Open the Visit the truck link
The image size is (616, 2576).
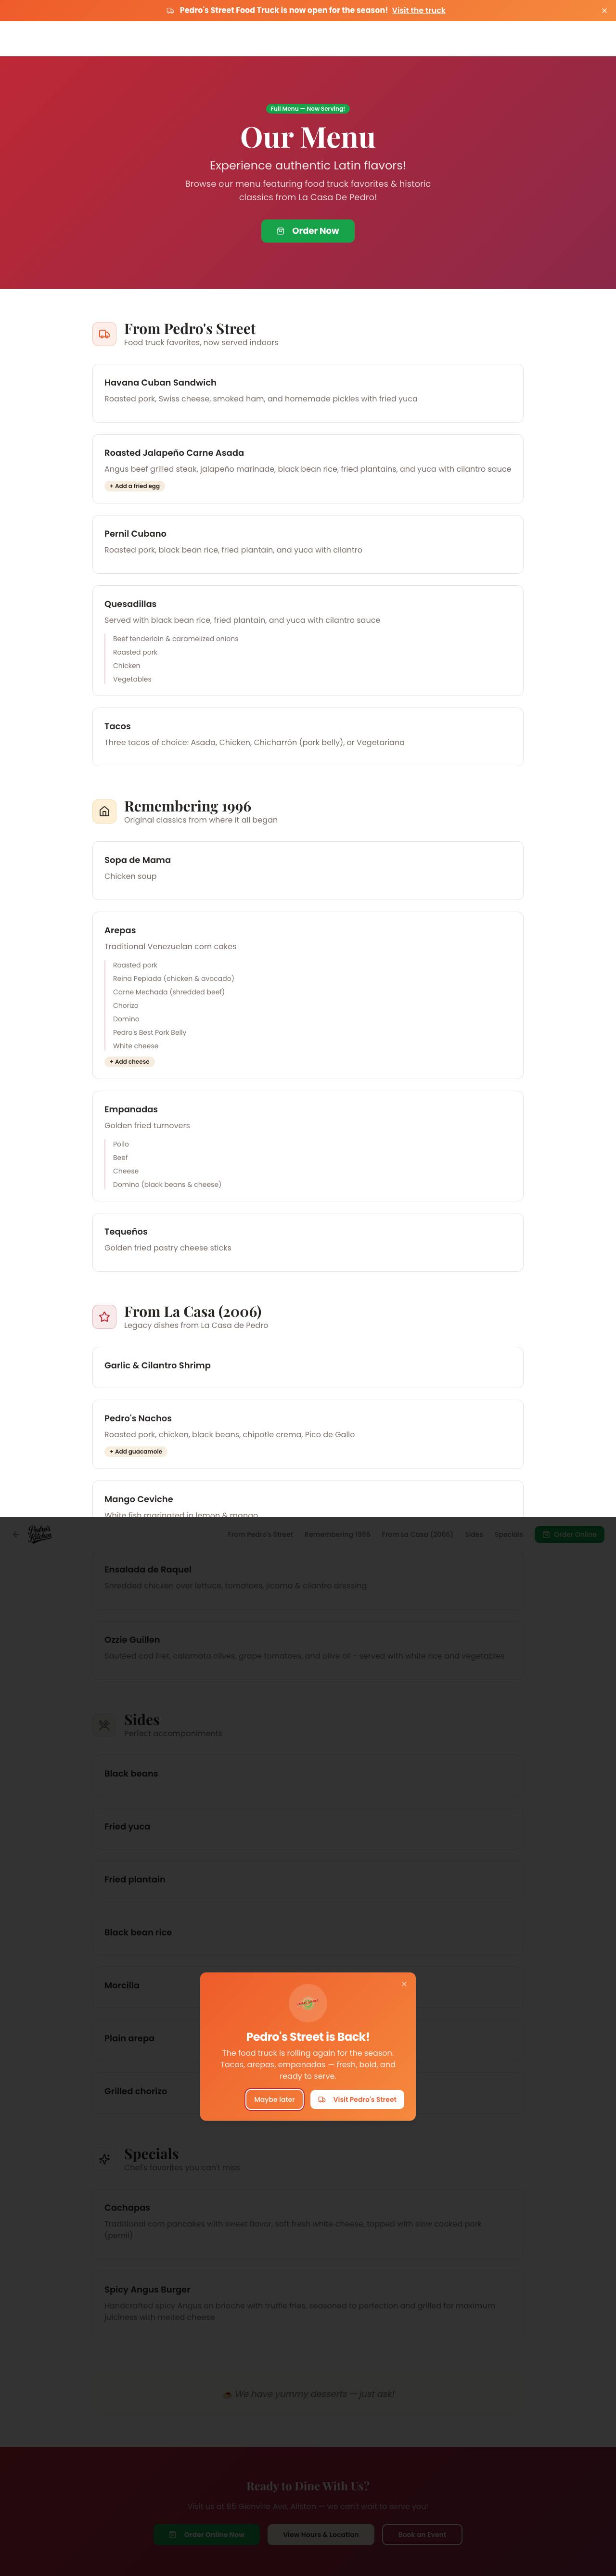click(419, 10)
